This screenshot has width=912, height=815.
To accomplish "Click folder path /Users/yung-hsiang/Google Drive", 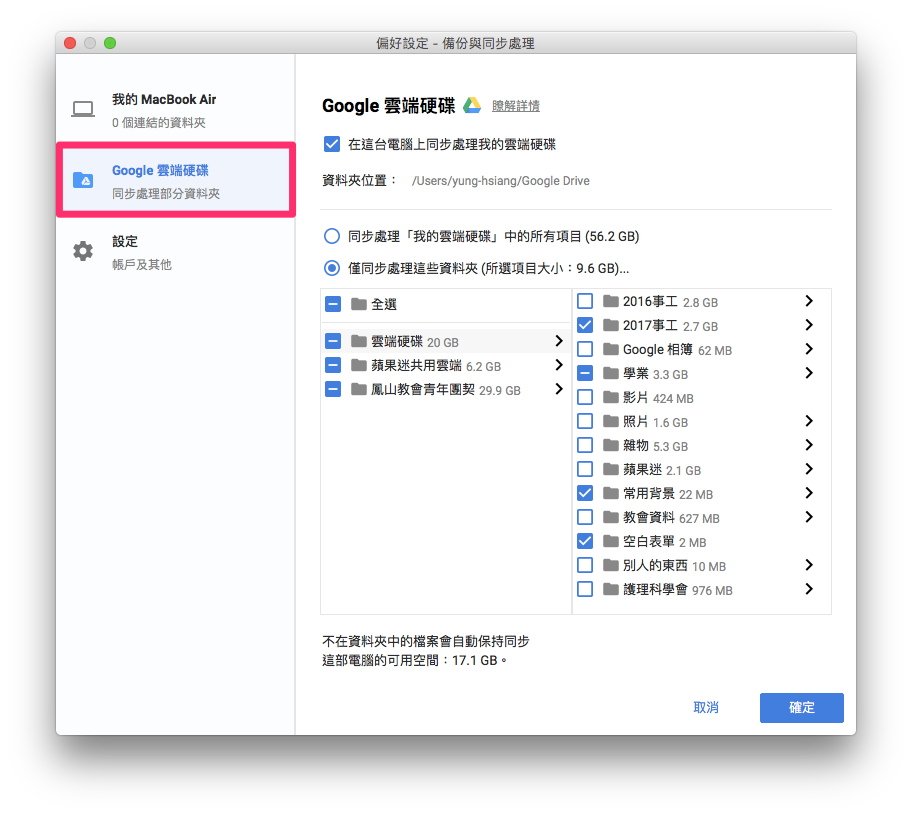I will 500,181.
